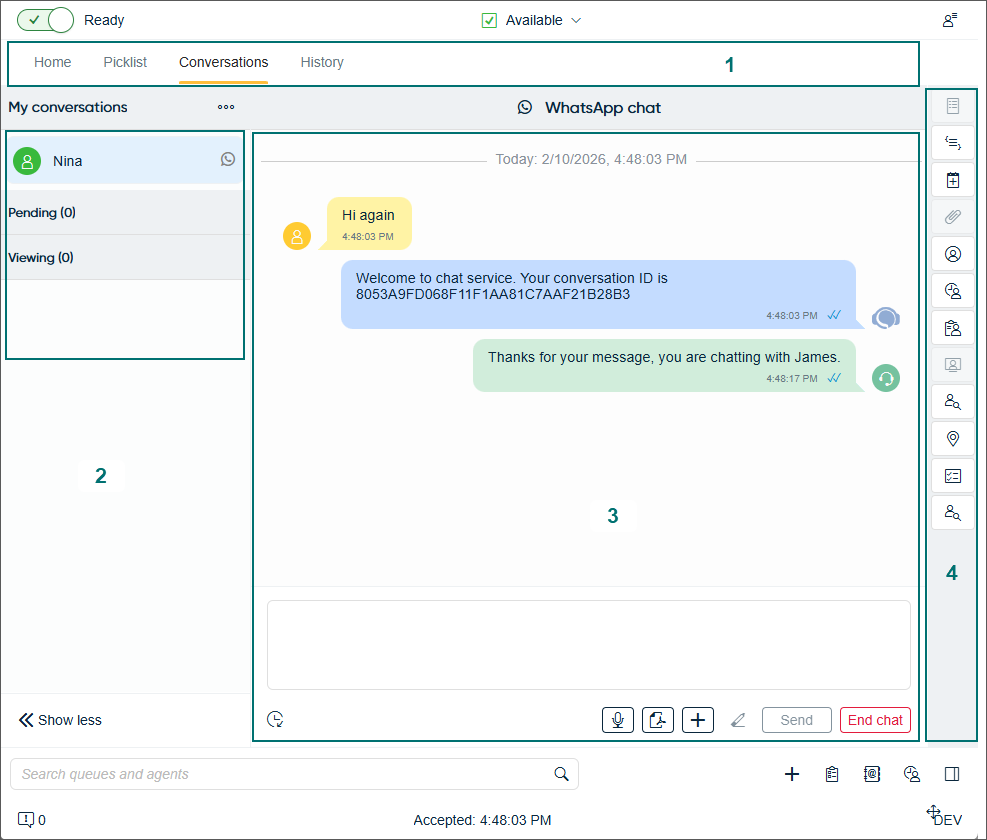Viewport: 987px width, 840px height.
Task: Click the red End chat button
Action: 875,720
